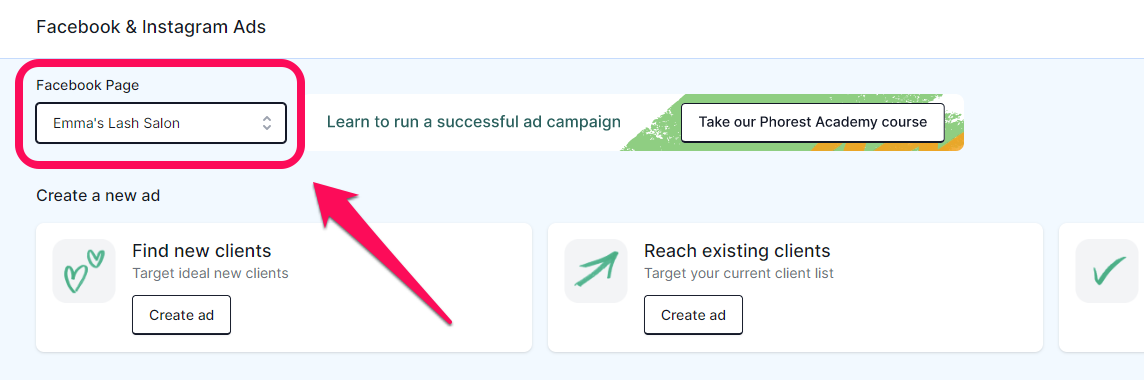Click Target ideal new clients subtitle
1144x380 pixels.
210,274
